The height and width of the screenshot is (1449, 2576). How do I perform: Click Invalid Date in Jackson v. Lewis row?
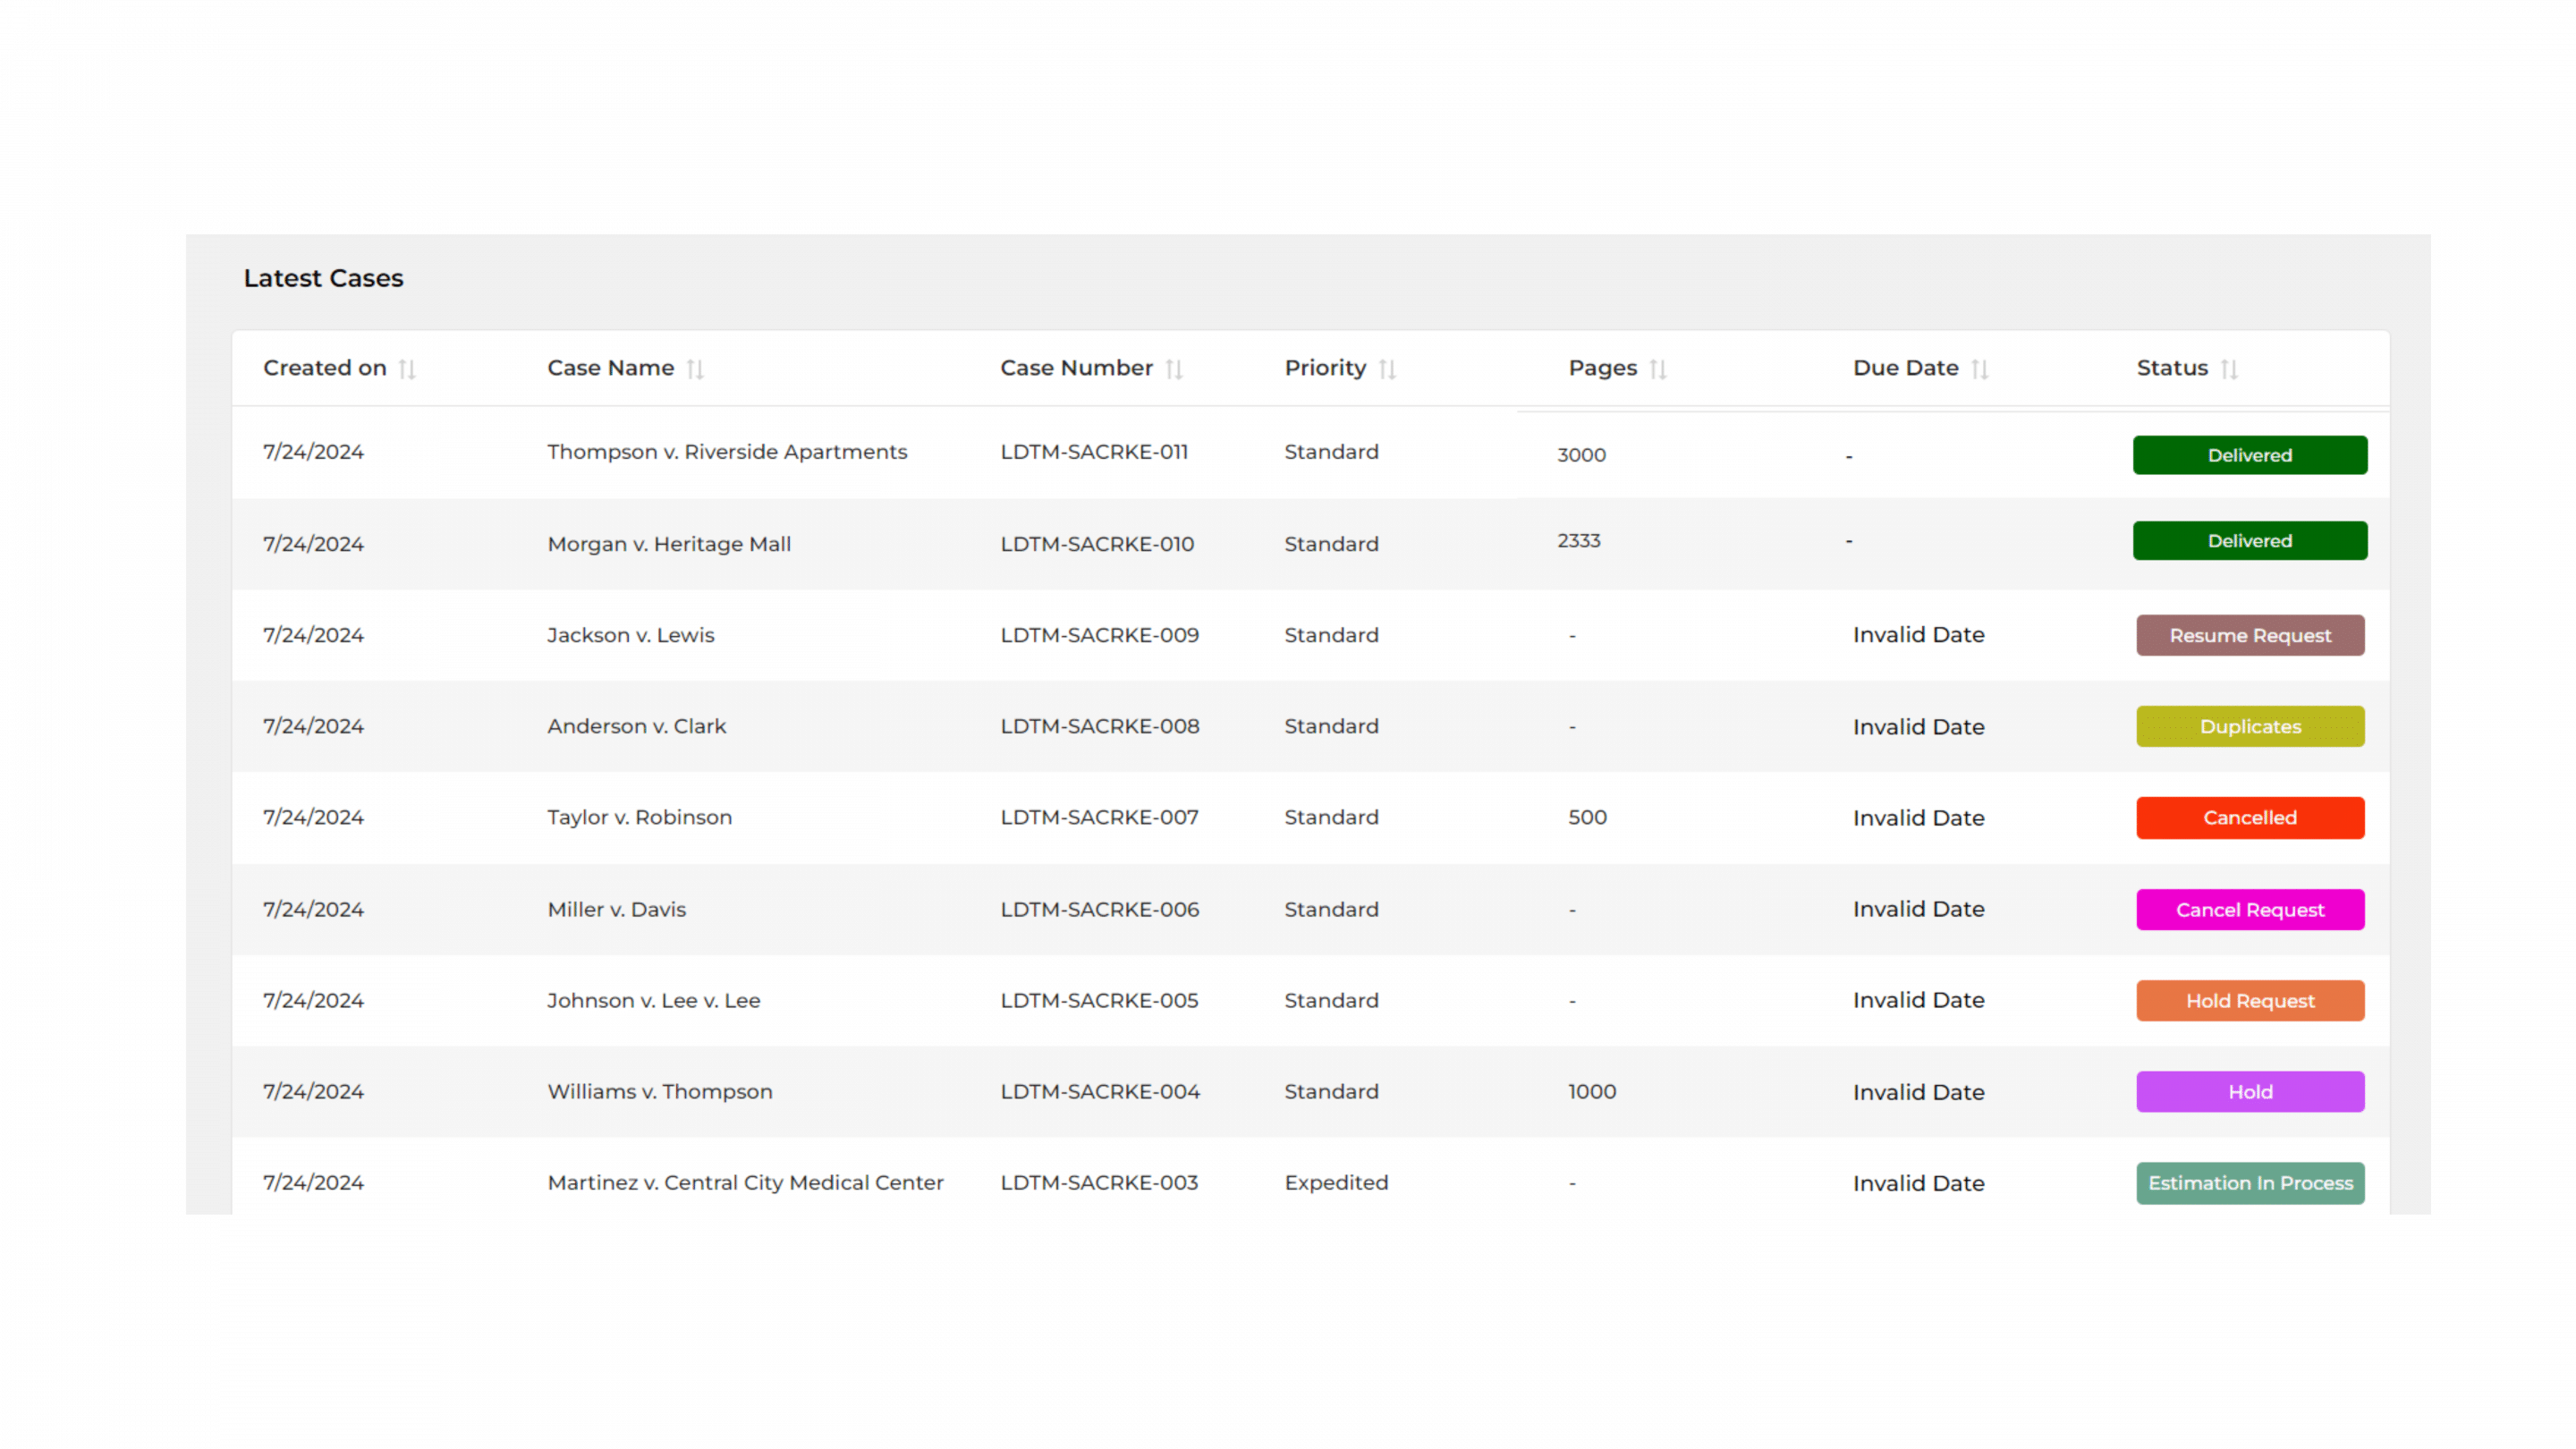1918,635
